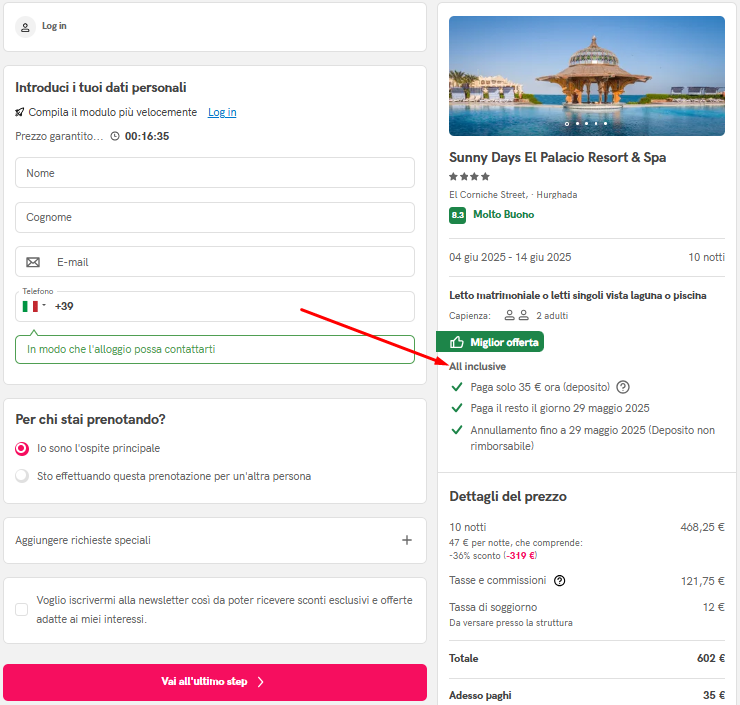The image size is (740, 705).
Task: Tick the newsletter subscription checkbox
Action: tap(22, 609)
